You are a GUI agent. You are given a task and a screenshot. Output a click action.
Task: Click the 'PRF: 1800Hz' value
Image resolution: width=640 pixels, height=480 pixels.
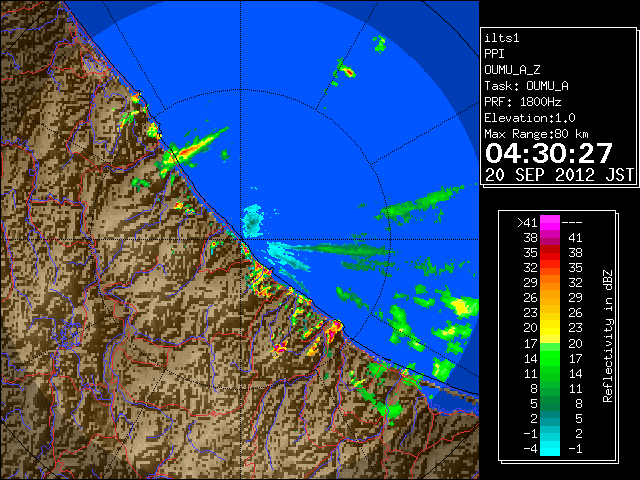(x=523, y=102)
